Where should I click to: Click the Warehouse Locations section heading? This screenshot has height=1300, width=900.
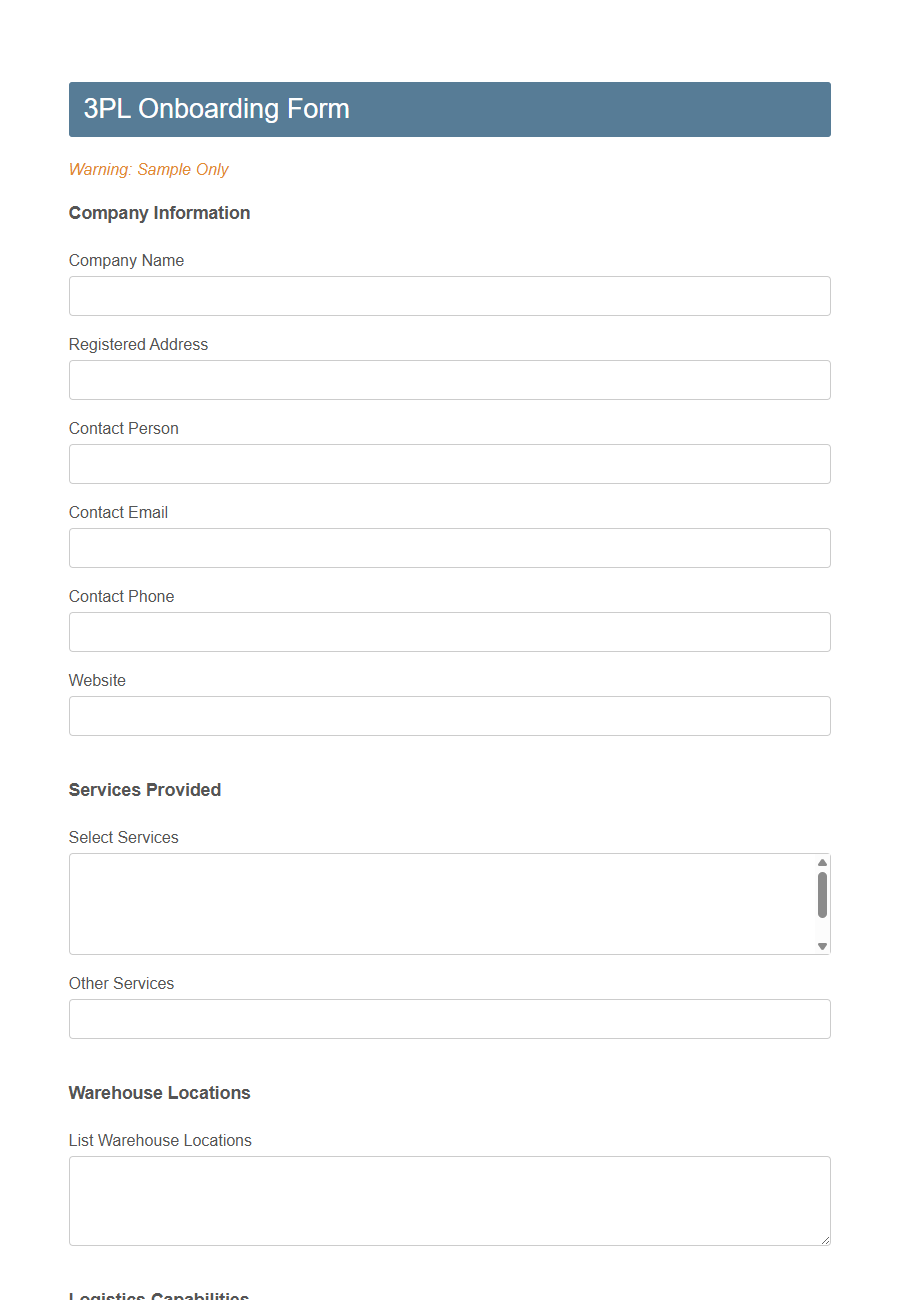[159, 1093]
